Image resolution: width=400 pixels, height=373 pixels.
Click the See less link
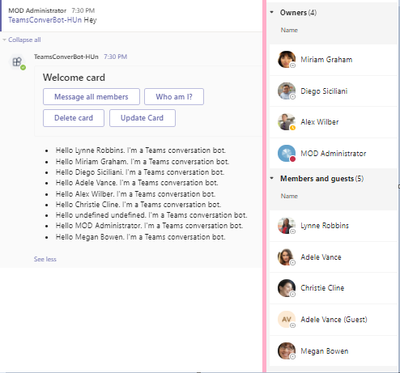pyautogui.click(x=45, y=259)
